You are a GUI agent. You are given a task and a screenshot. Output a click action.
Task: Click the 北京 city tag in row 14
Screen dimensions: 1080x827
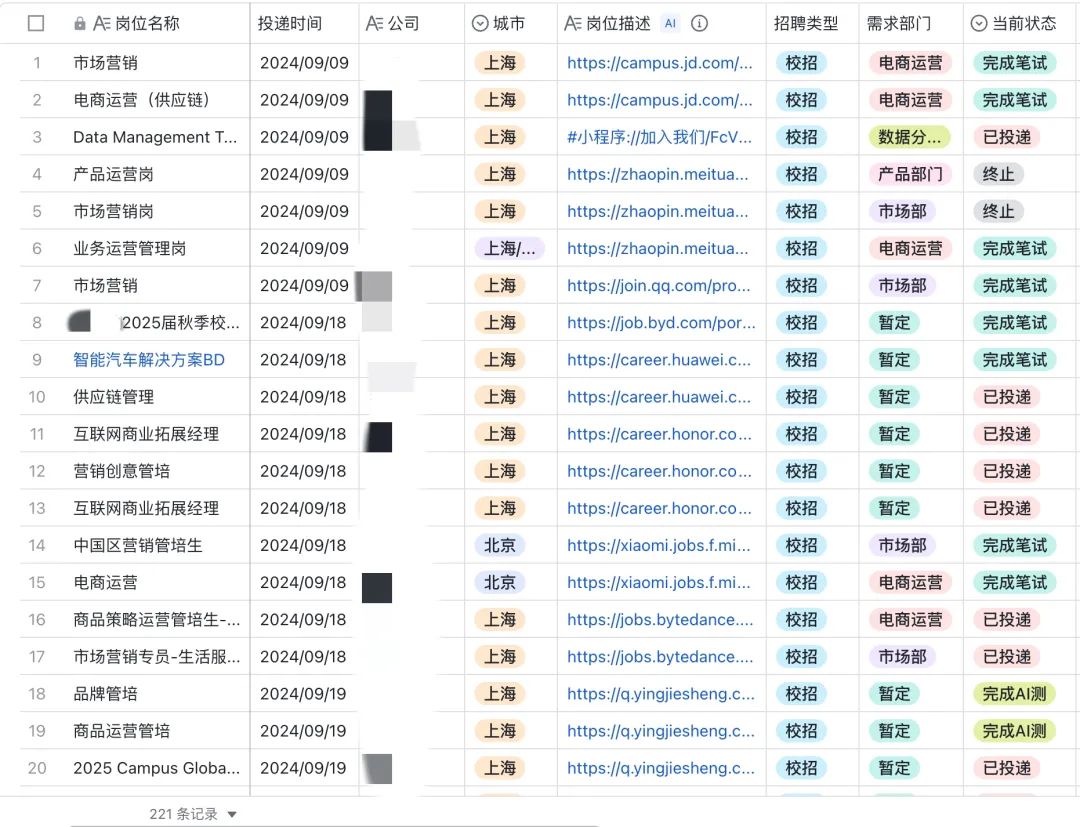tap(500, 545)
